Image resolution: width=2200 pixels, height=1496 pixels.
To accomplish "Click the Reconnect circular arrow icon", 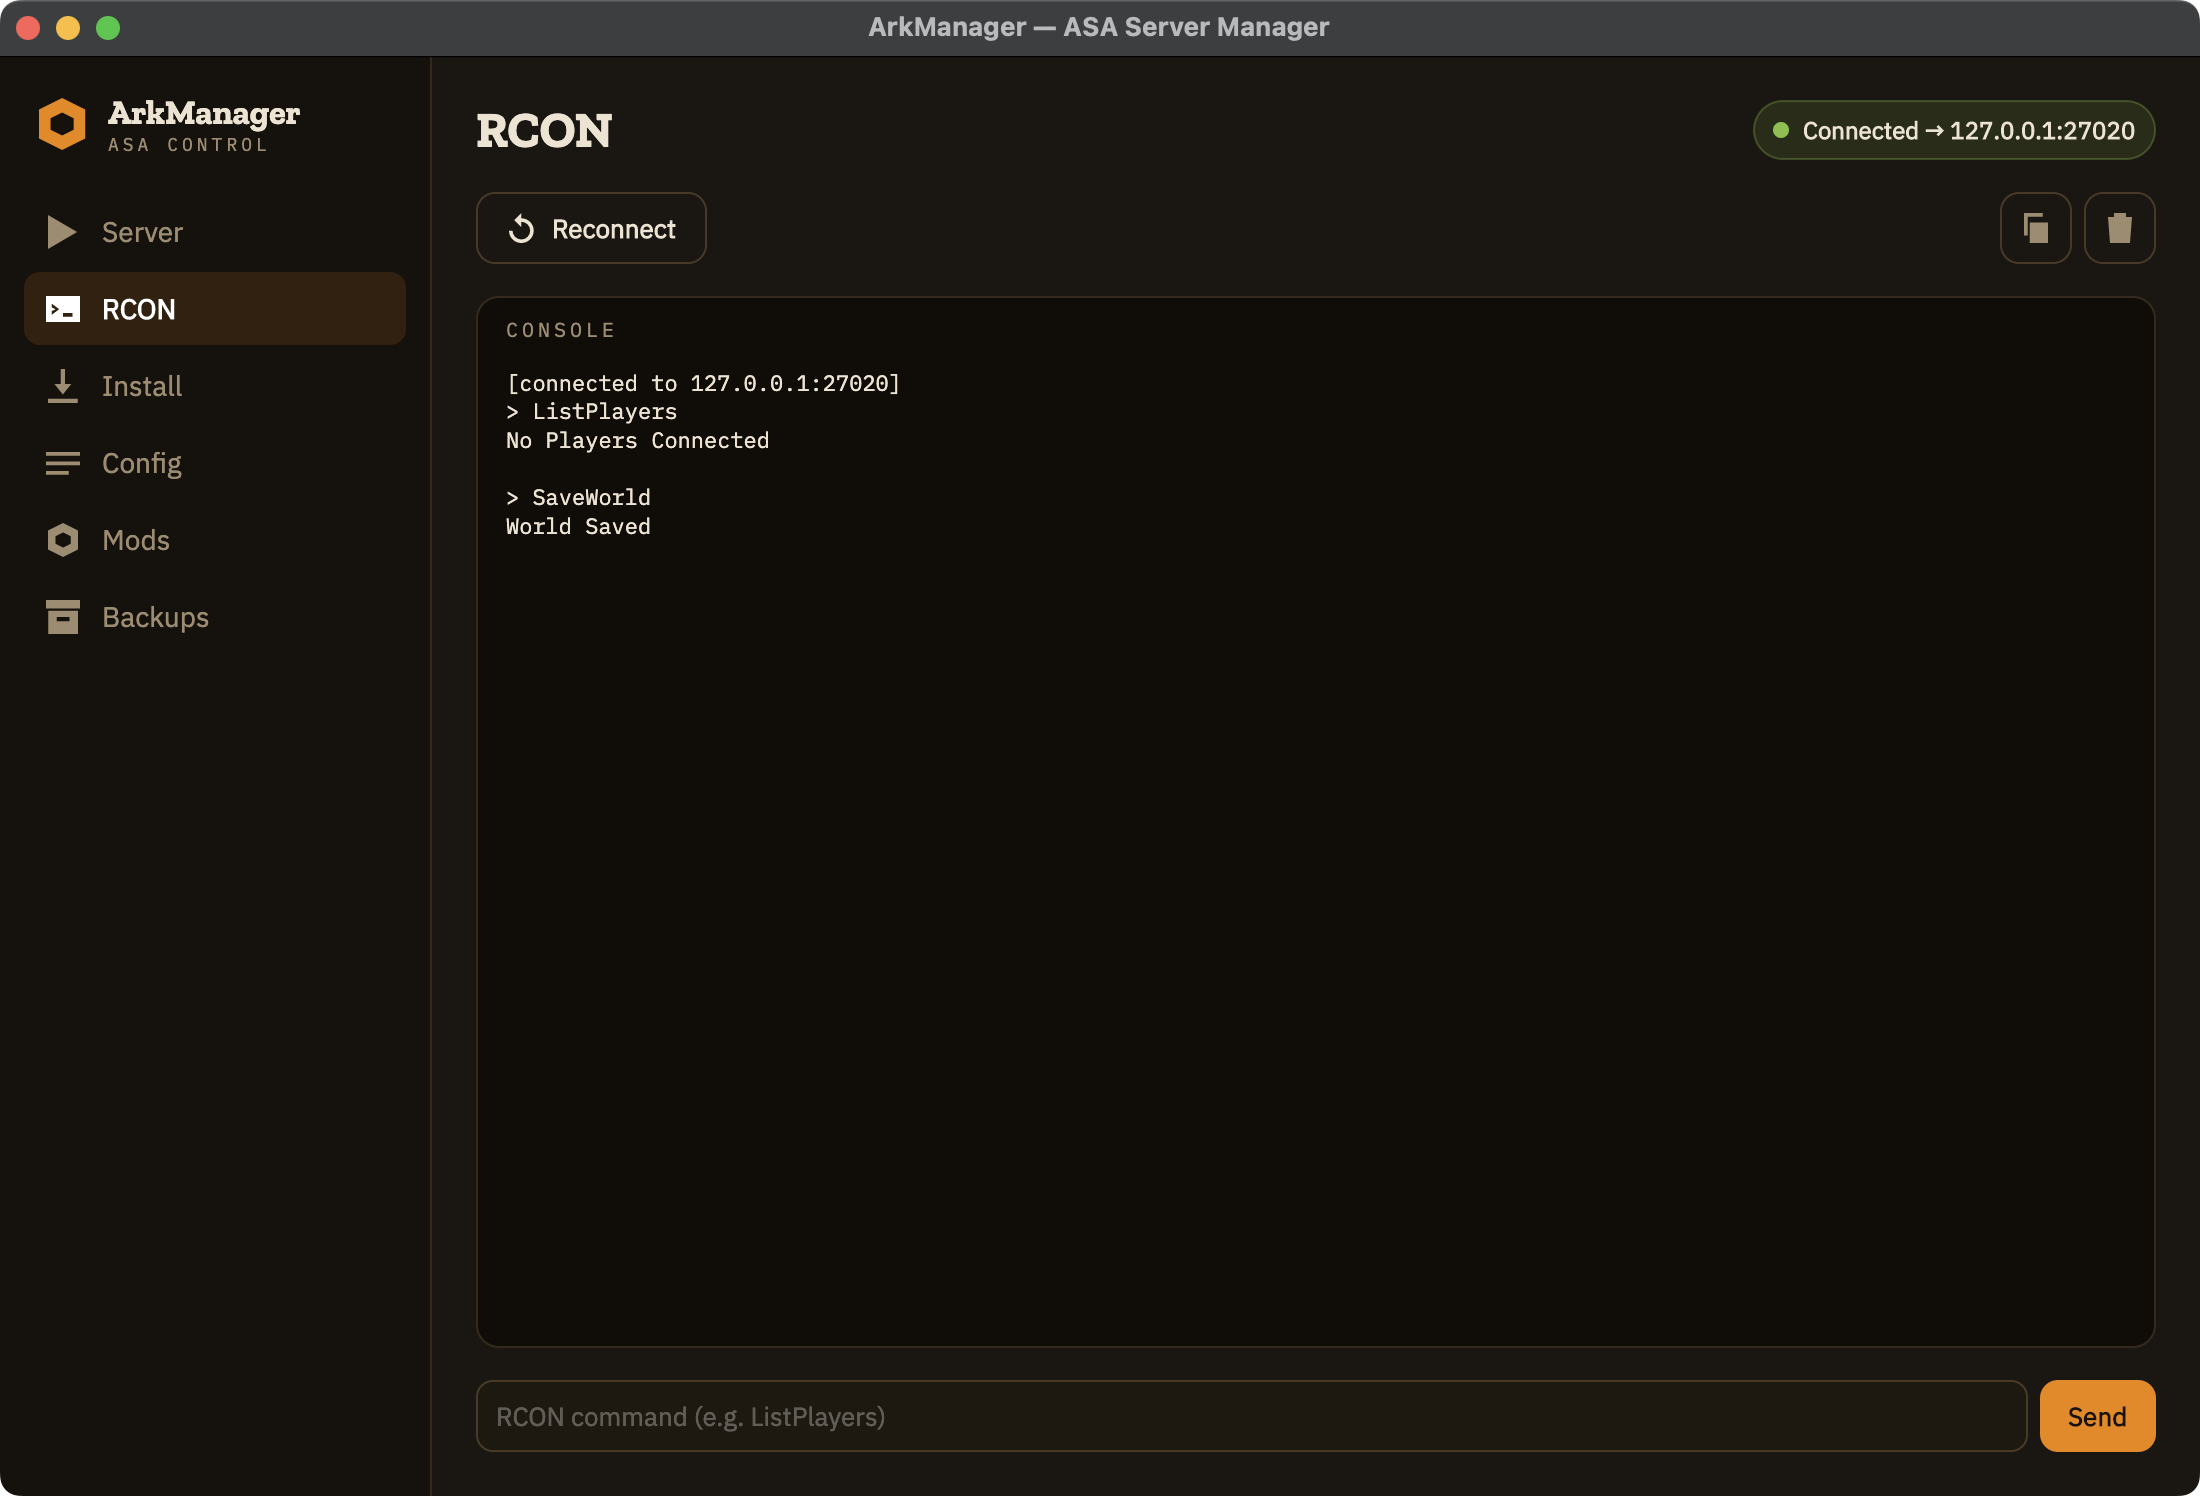I will pos(521,229).
